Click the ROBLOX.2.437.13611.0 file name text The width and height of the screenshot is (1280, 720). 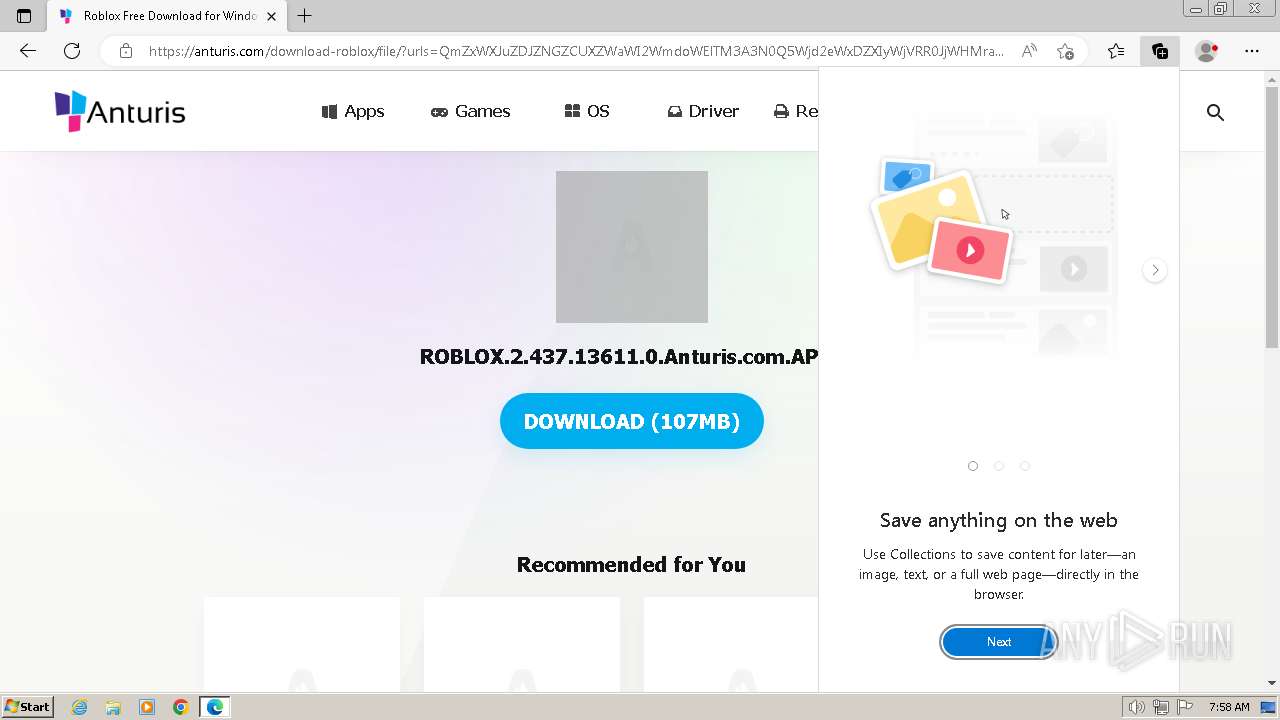click(619, 357)
